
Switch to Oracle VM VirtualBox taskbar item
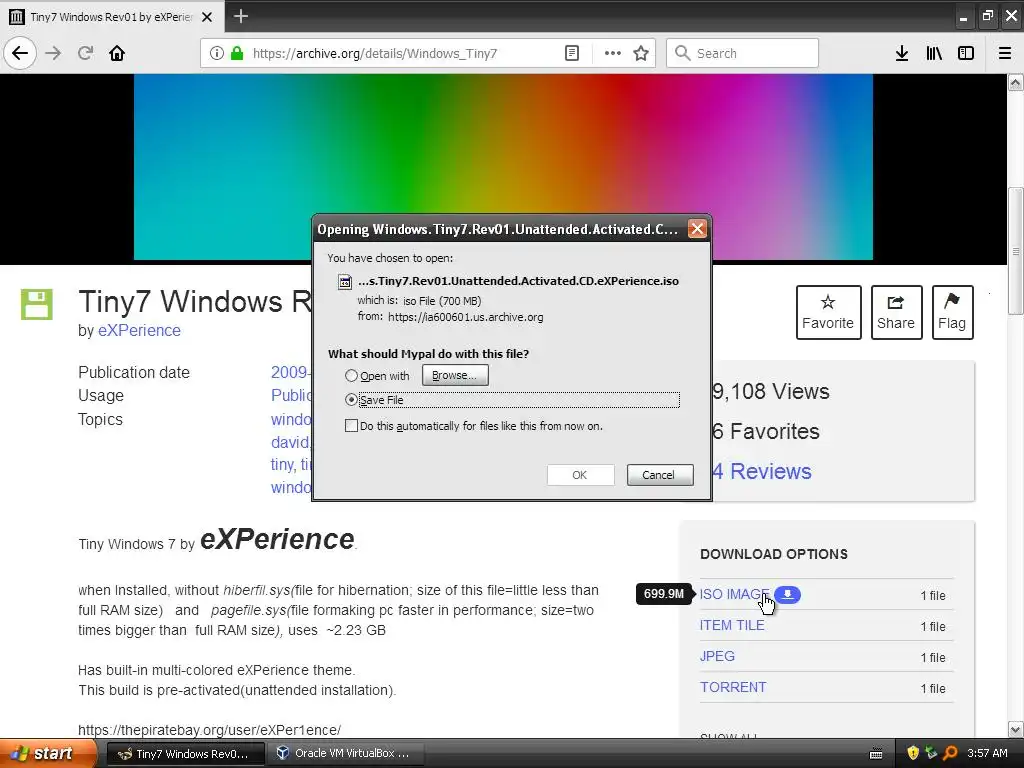[x=345, y=754]
